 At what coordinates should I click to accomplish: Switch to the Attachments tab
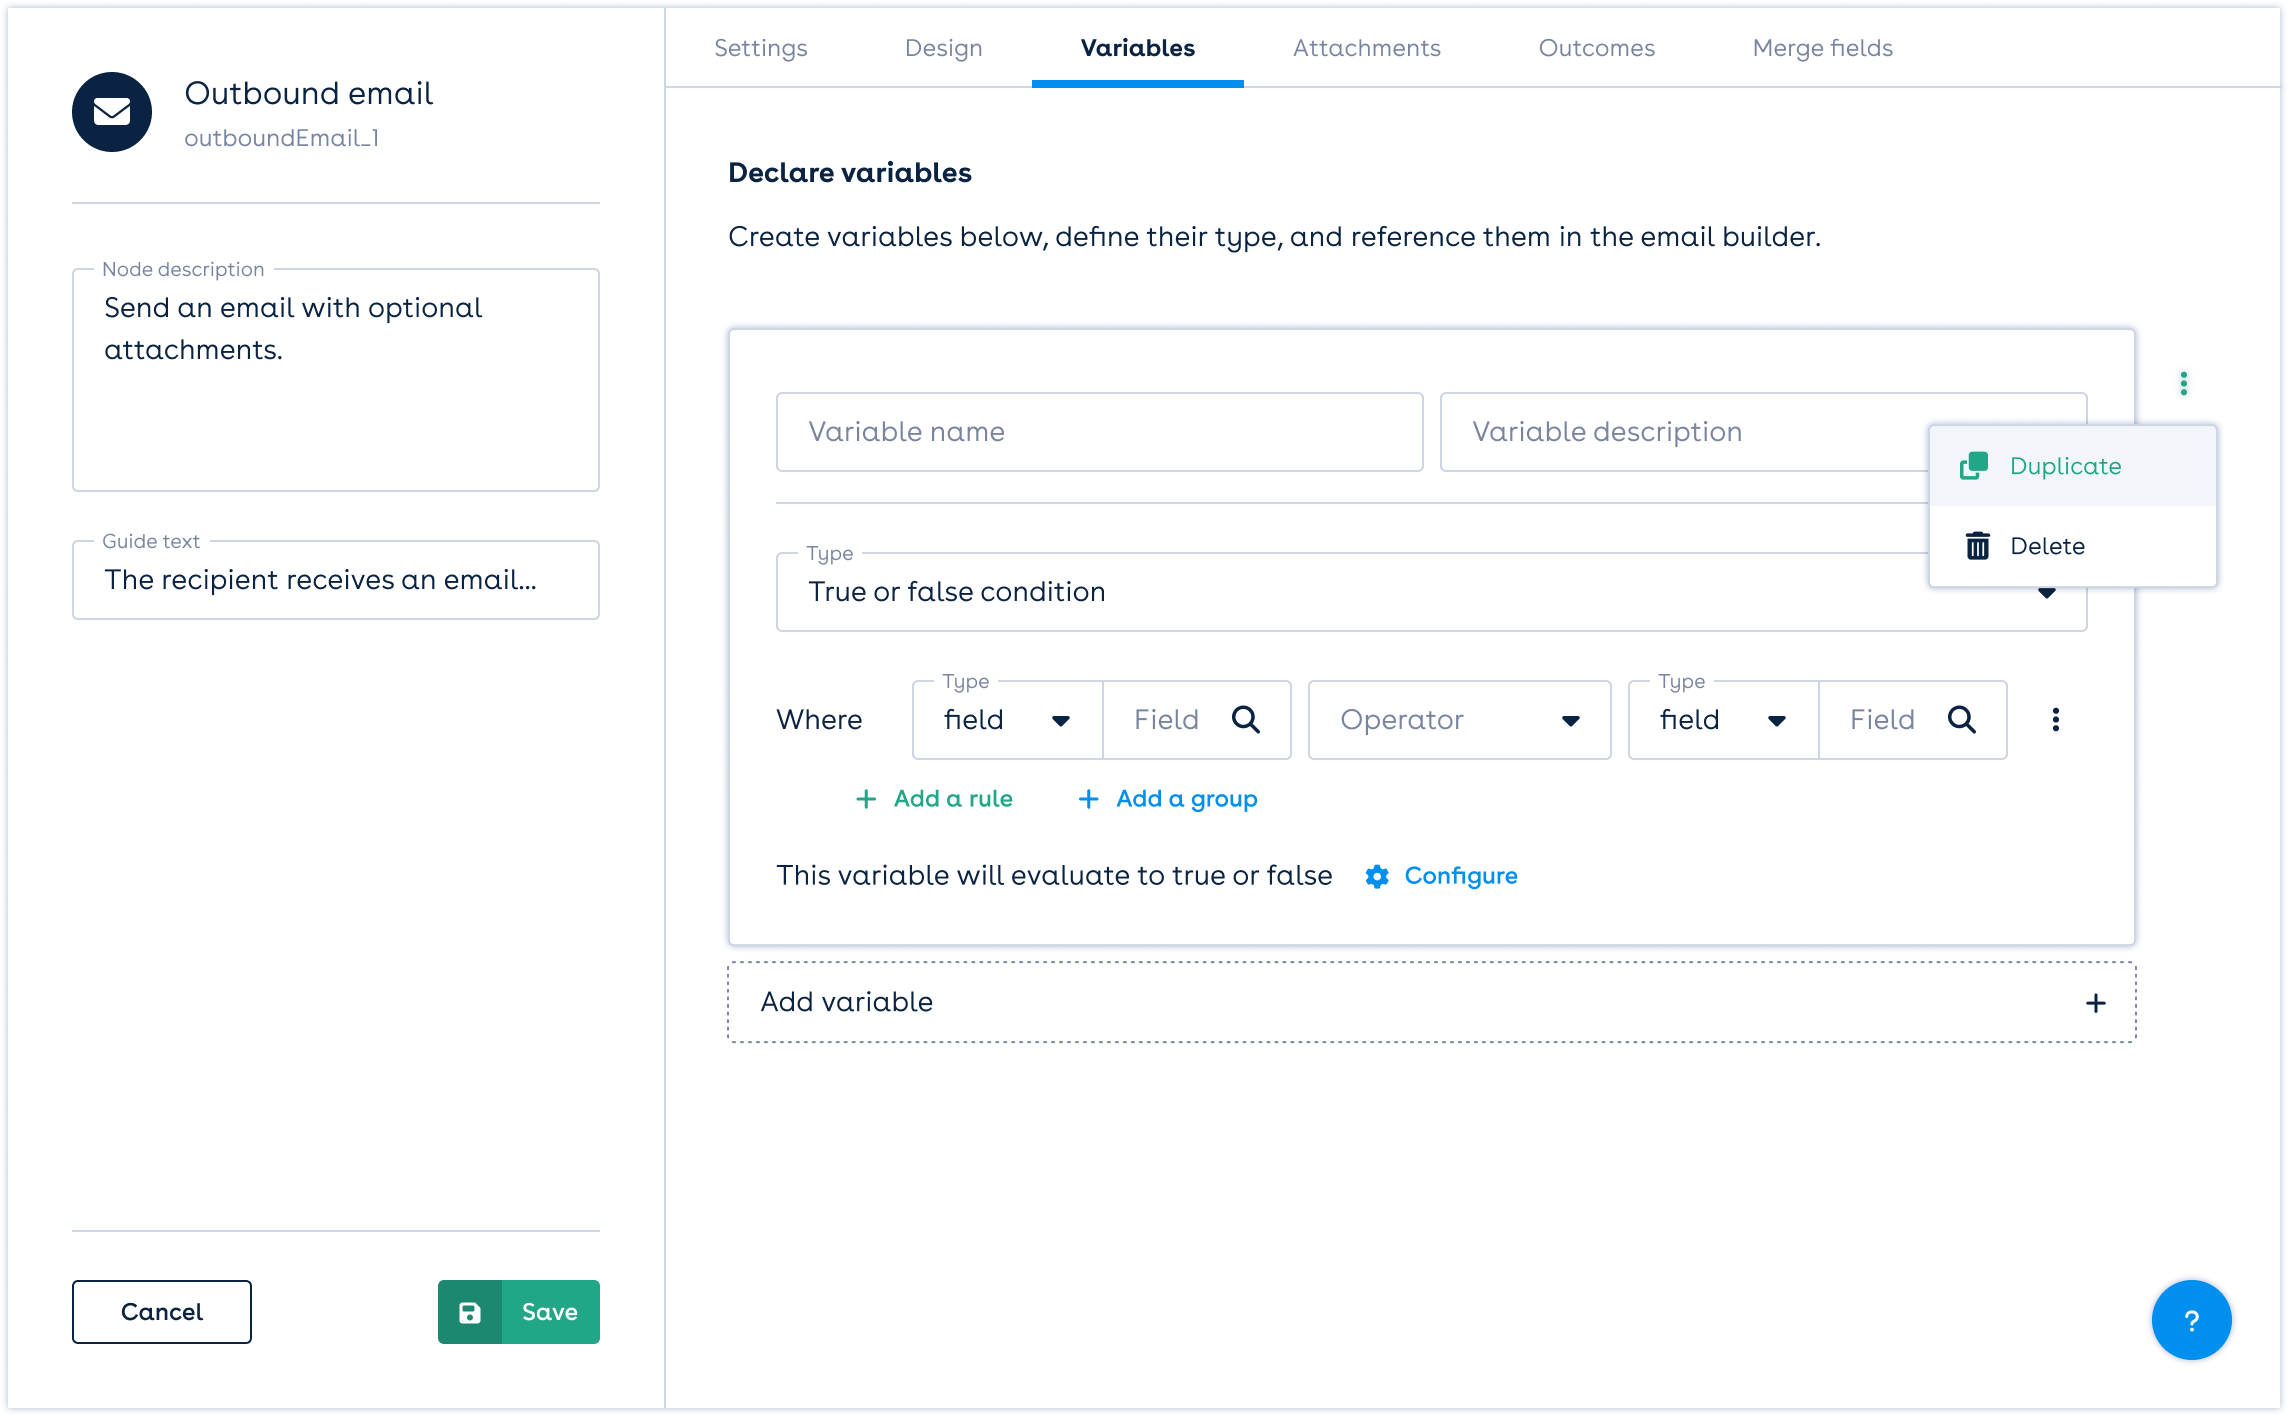click(1366, 48)
